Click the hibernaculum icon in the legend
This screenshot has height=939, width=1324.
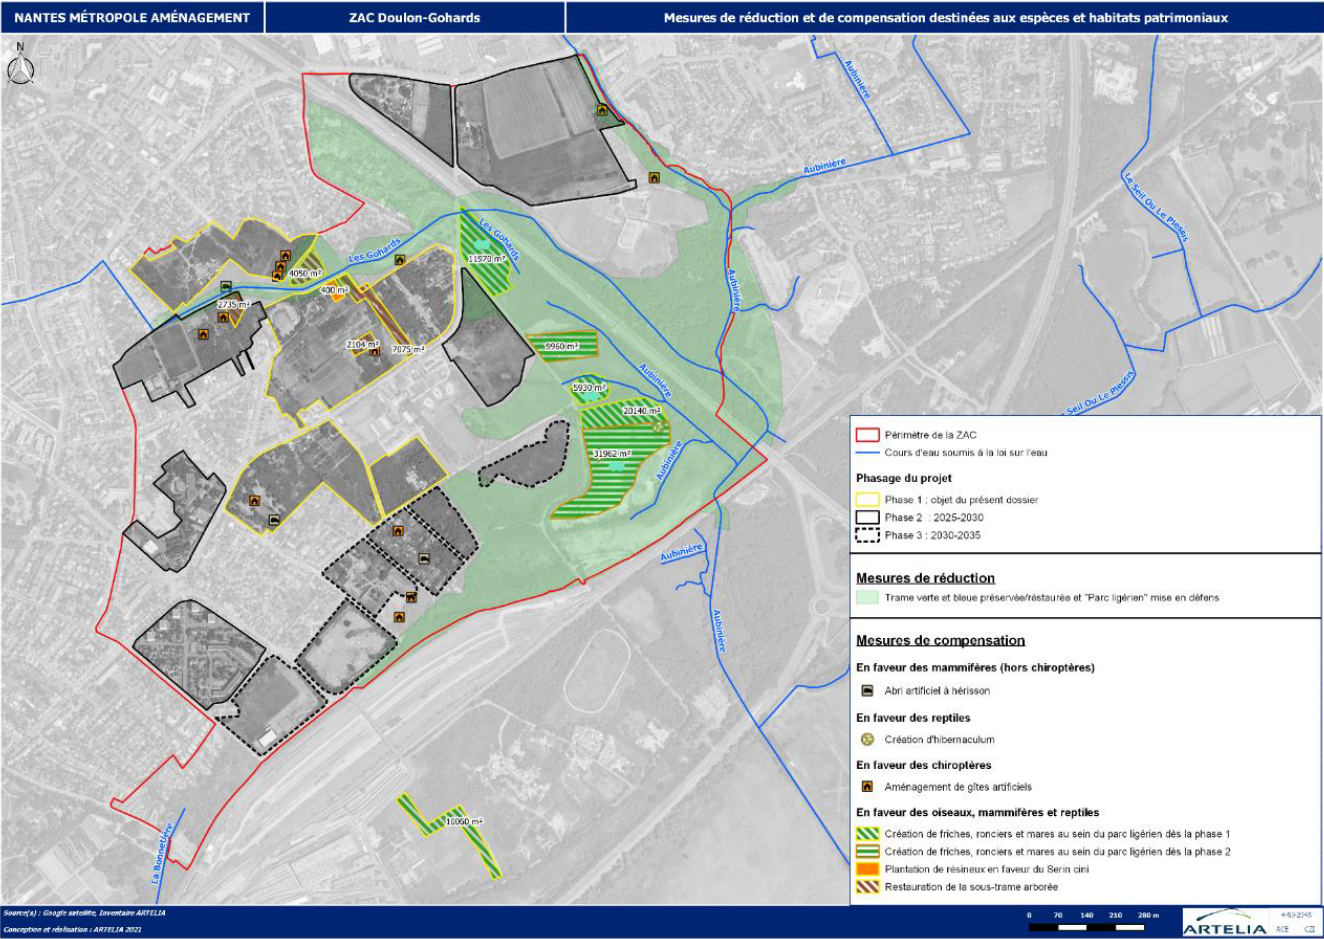867,740
